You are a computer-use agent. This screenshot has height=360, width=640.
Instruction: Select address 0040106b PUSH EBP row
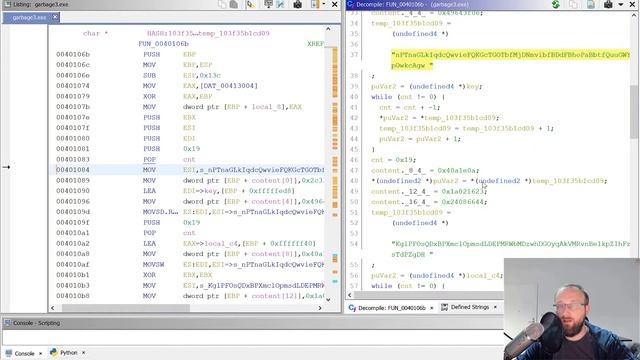pos(190,54)
